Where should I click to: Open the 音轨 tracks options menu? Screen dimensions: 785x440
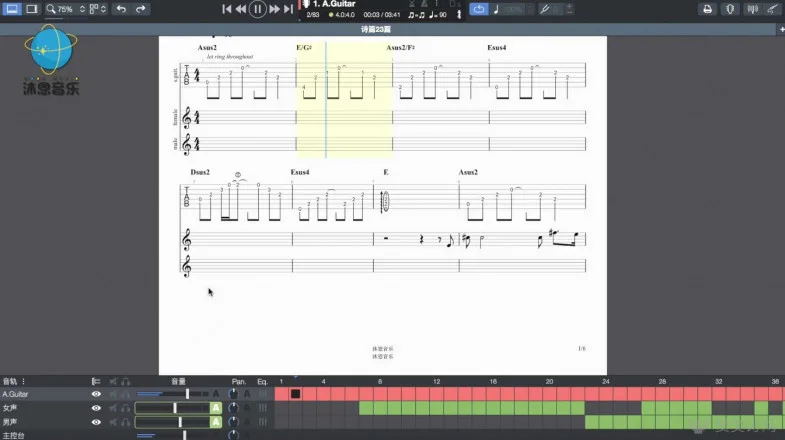(x=23, y=381)
